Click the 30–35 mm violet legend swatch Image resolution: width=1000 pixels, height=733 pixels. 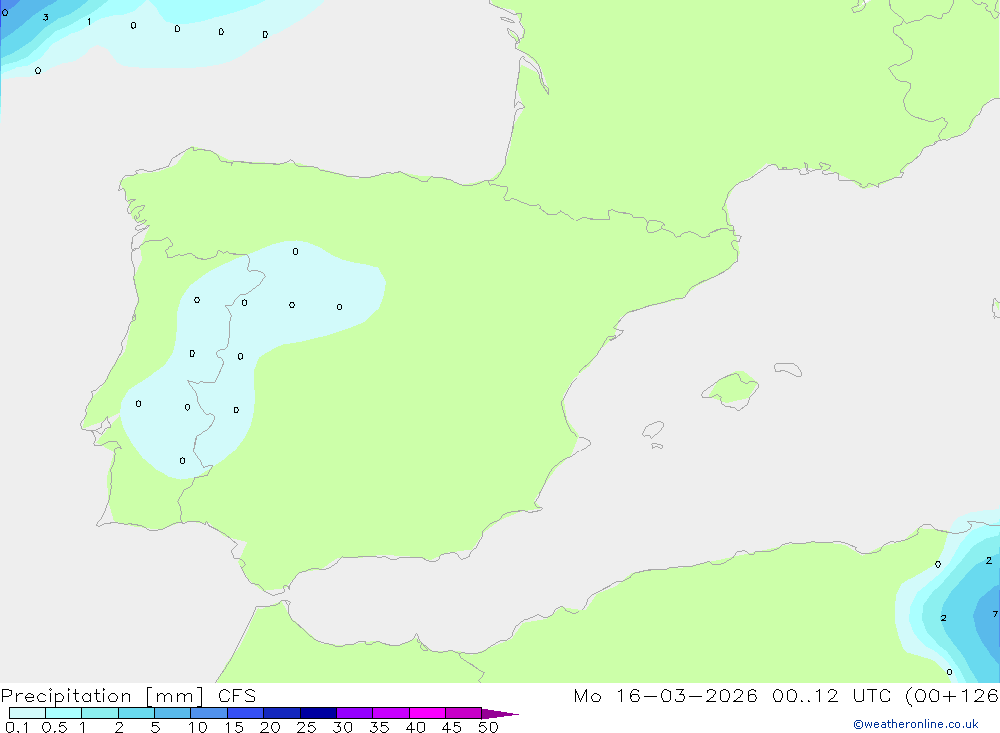coord(355,713)
